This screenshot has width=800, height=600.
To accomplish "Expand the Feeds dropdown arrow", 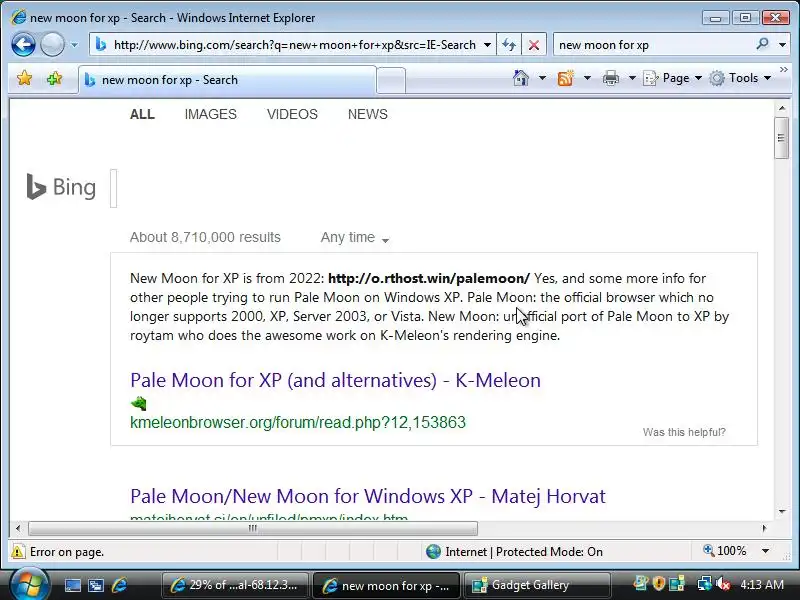I will pos(587,78).
